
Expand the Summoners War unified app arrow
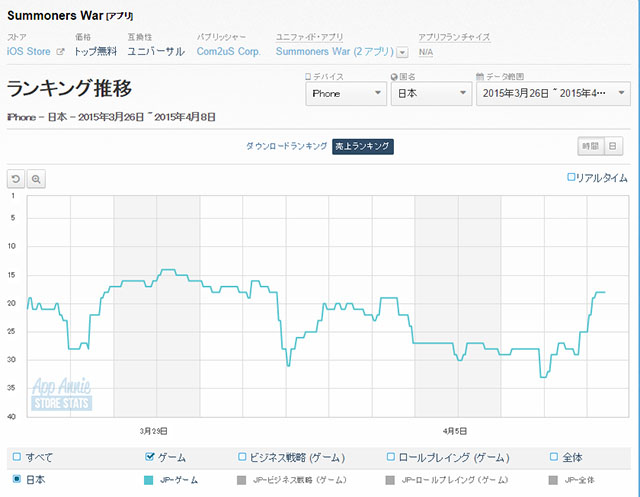tap(402, 52)
